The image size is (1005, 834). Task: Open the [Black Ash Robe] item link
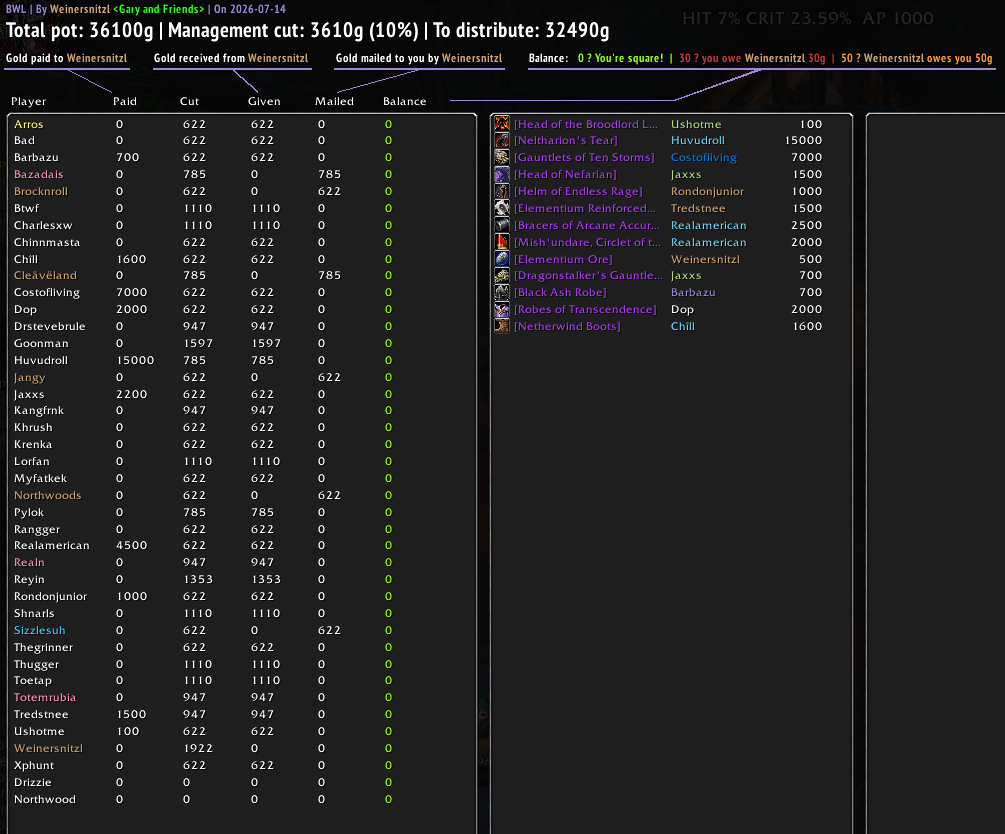point(560,292)
